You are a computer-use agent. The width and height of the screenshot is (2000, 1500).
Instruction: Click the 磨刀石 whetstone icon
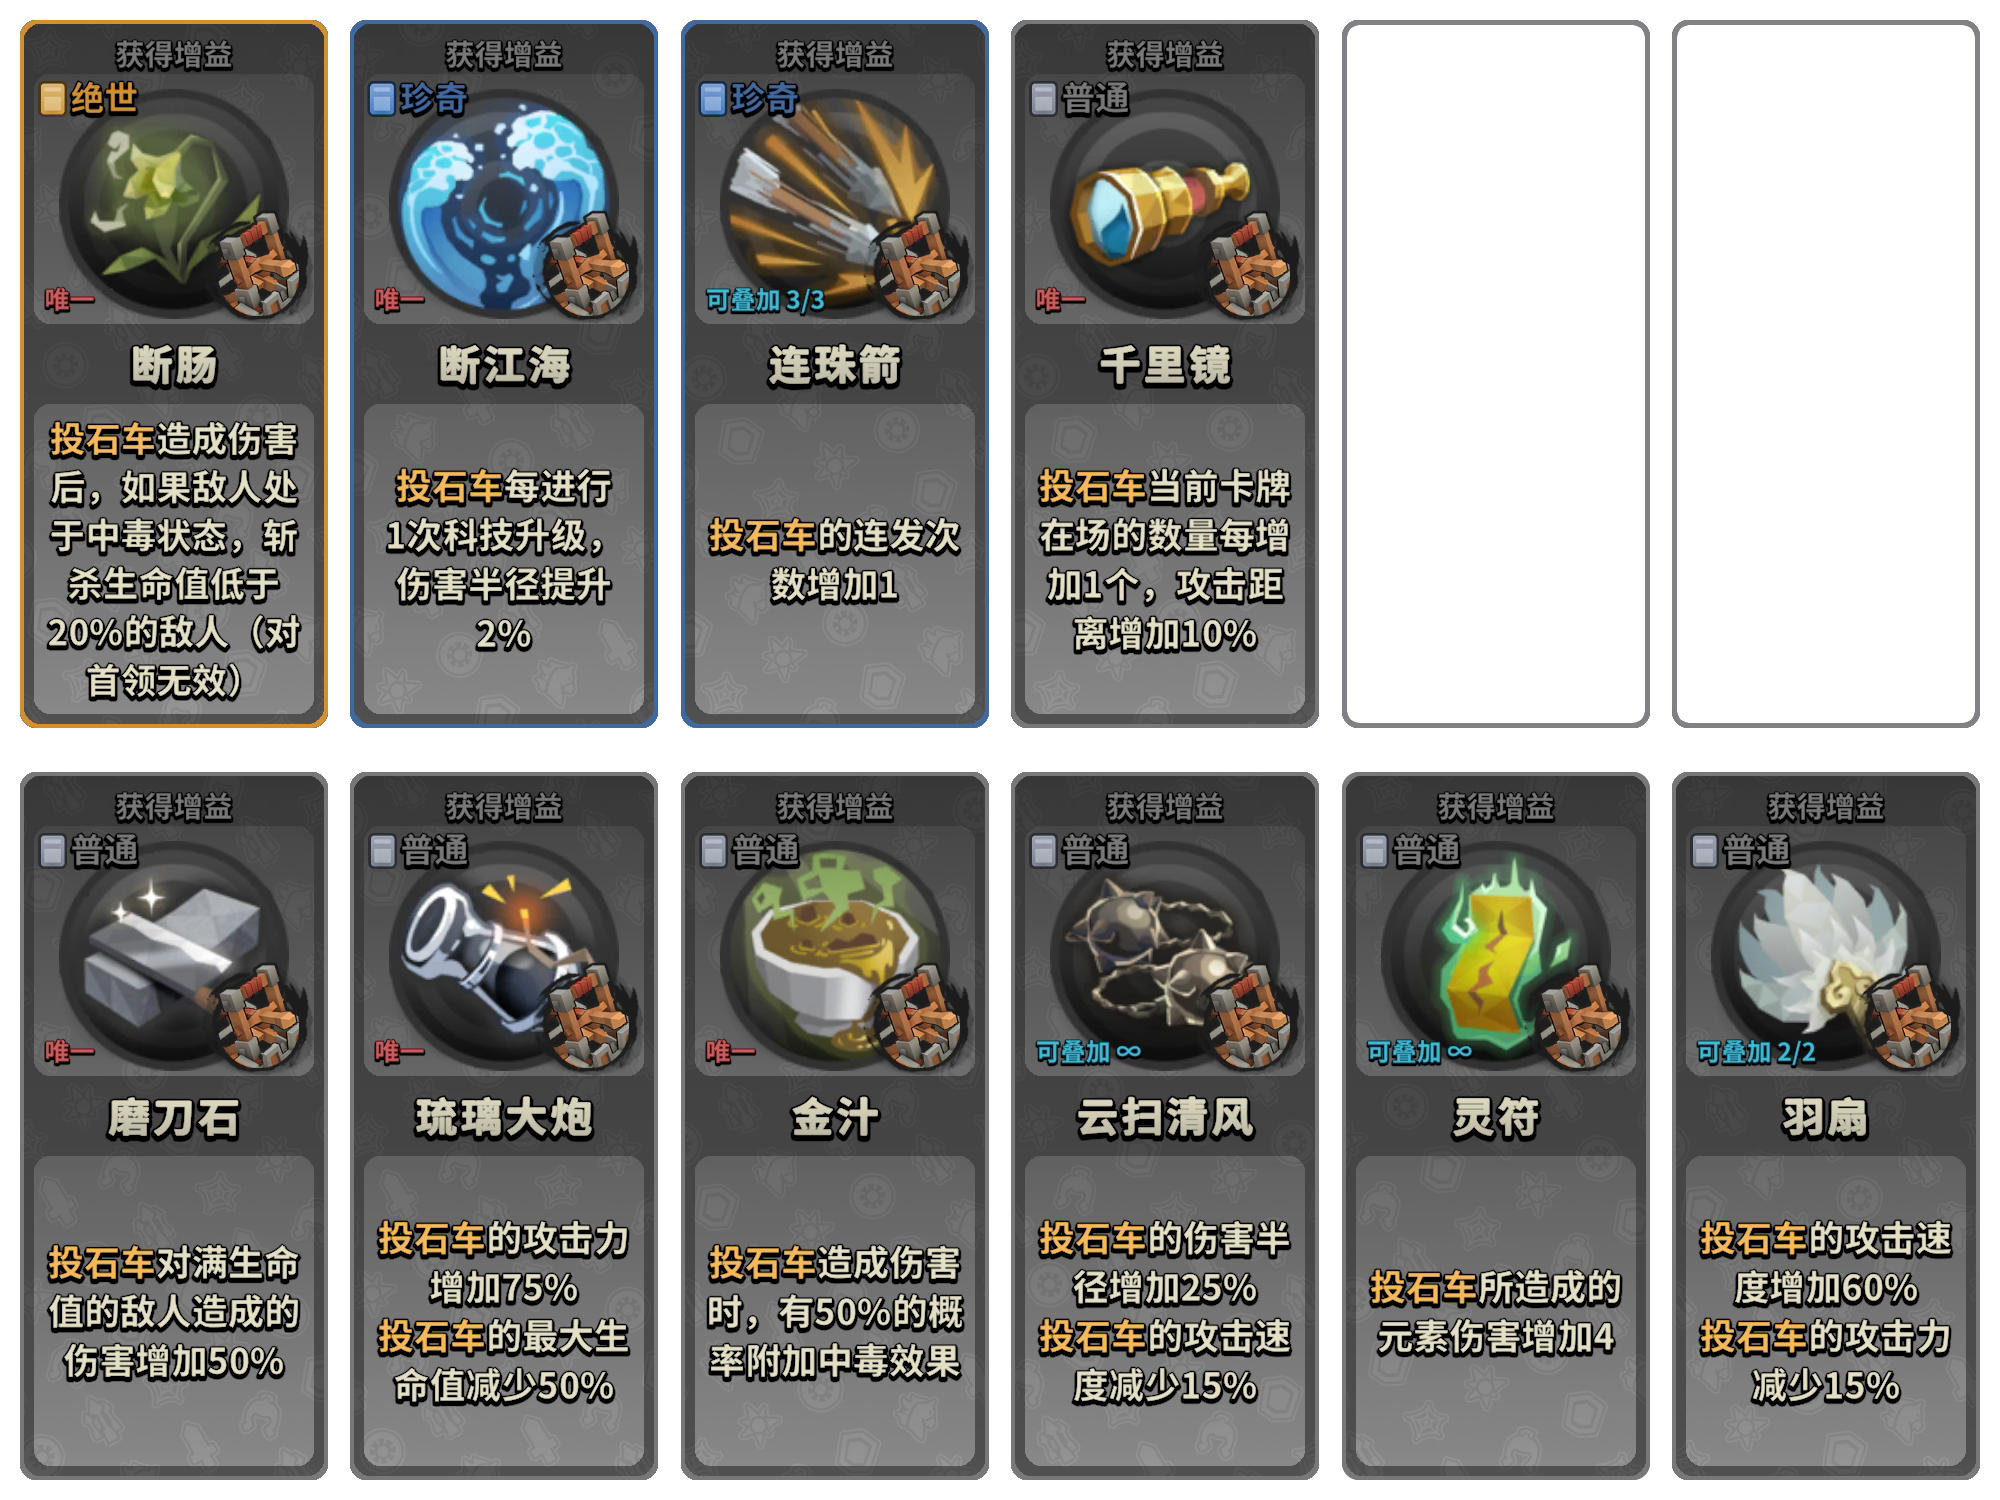click(173, 955)
